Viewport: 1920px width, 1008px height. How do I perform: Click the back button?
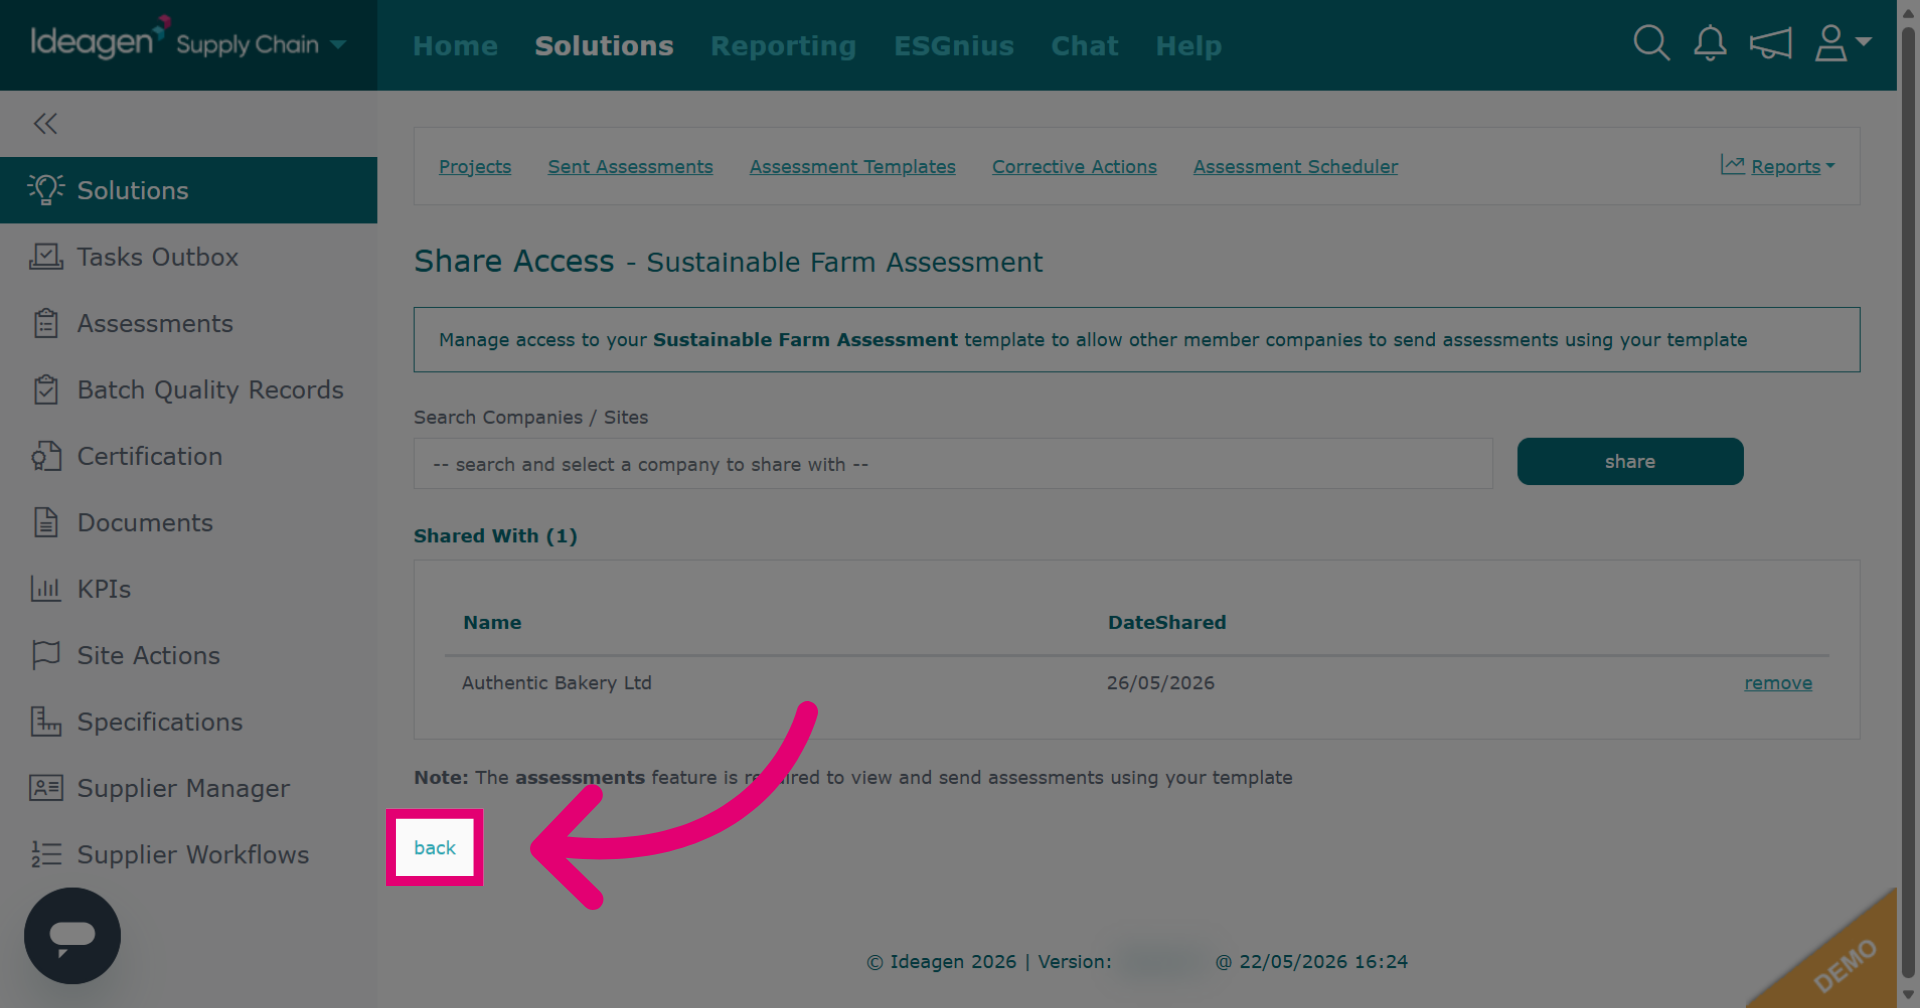pyautogui.click(x=434, y=847)
